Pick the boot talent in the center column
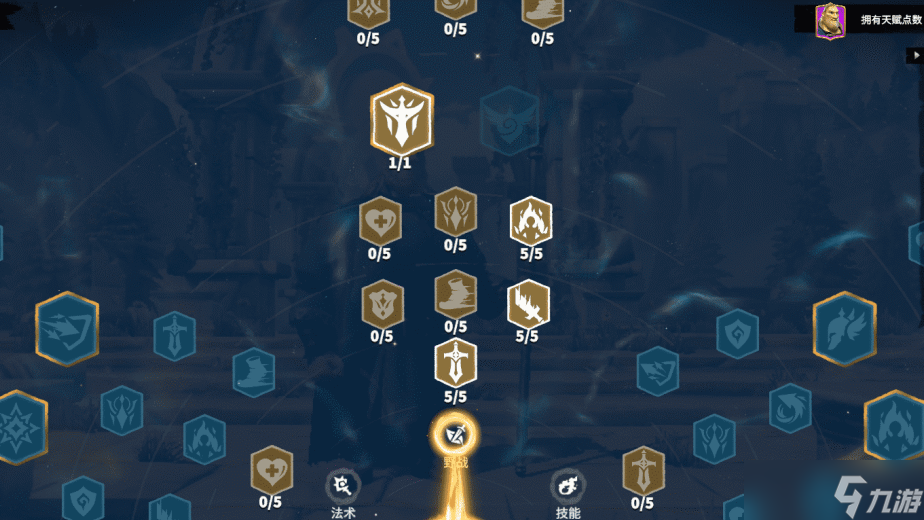Viewport: 924px width, 520px height. click(456, 294)
